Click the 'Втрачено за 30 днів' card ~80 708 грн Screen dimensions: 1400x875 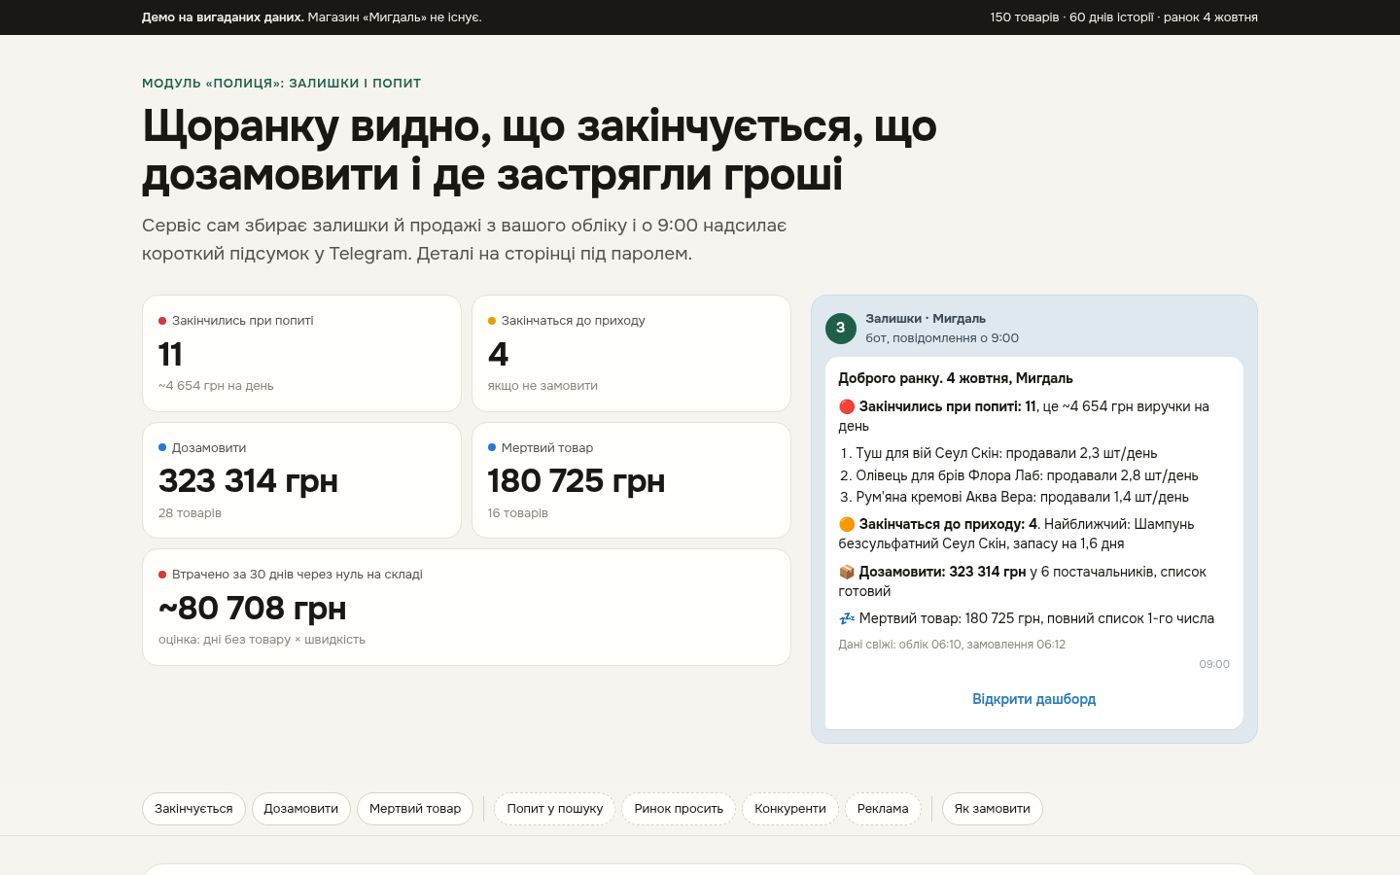[x=466, y=607]
